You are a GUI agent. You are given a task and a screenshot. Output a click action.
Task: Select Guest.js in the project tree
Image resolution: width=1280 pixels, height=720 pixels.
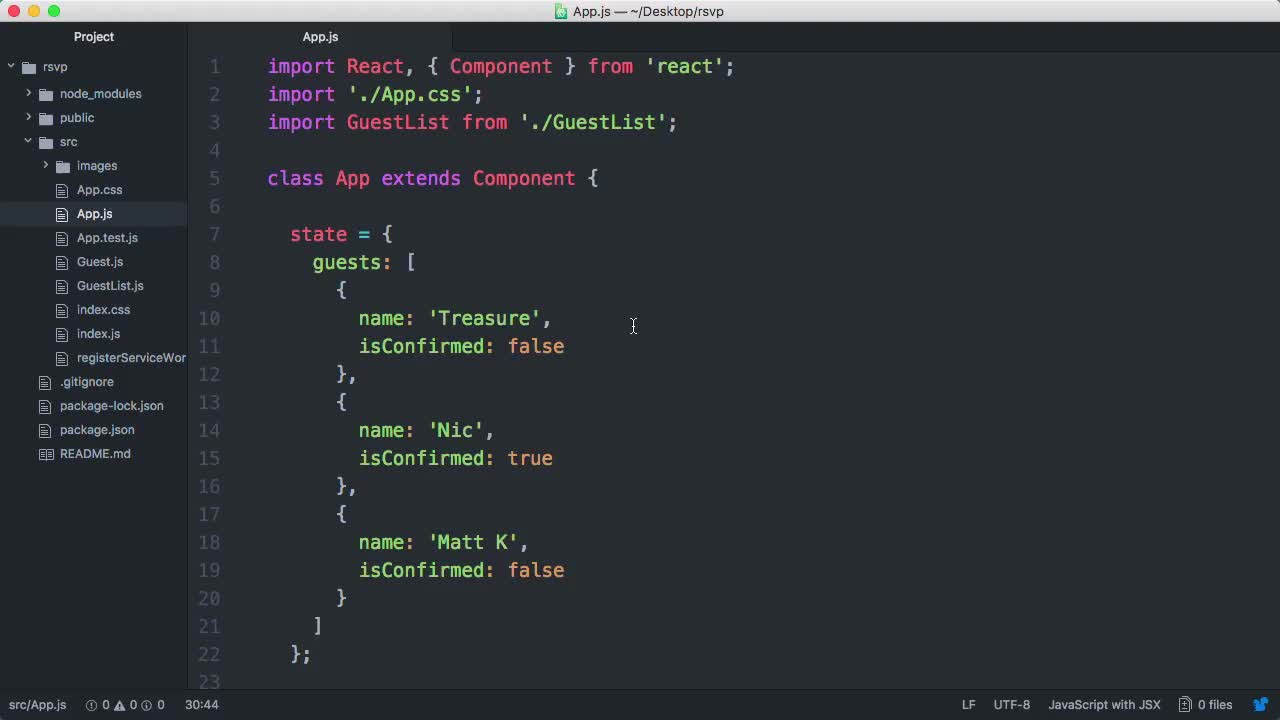click(x=100, y=262)
